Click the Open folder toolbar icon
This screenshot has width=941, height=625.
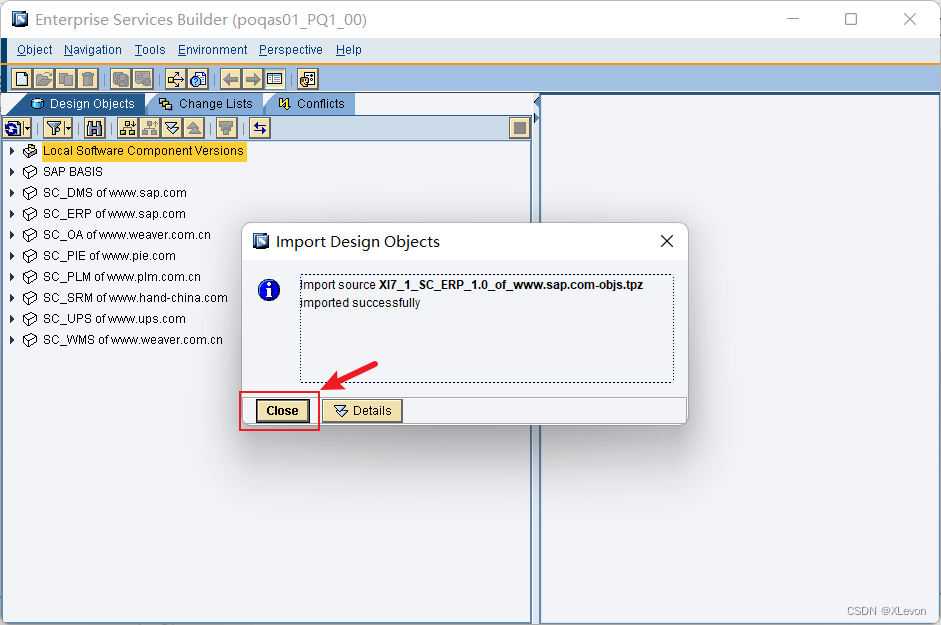pos(44,79)
